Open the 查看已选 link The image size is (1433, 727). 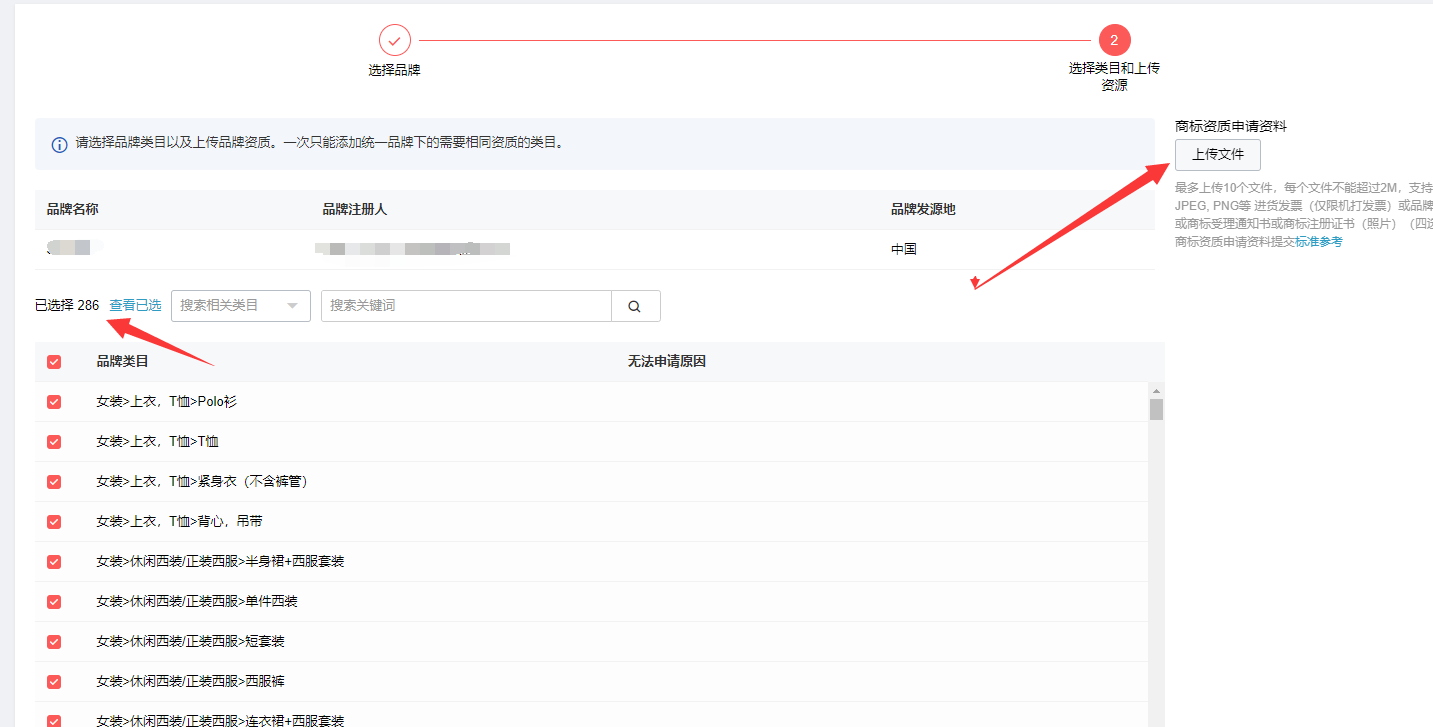pyautogui.click(x=135, y=305)
